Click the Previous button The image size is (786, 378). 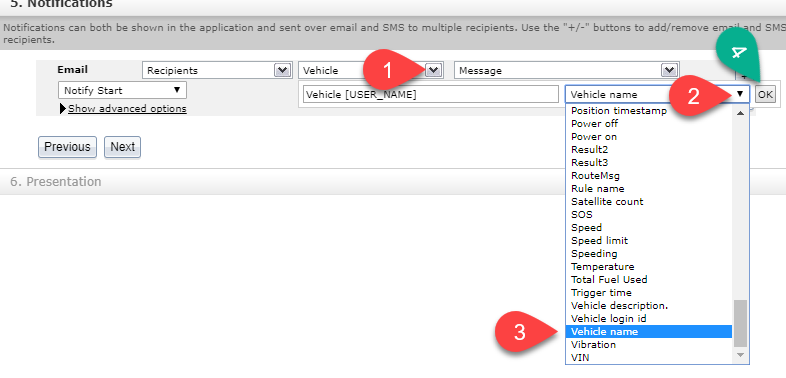coord(67,147)
